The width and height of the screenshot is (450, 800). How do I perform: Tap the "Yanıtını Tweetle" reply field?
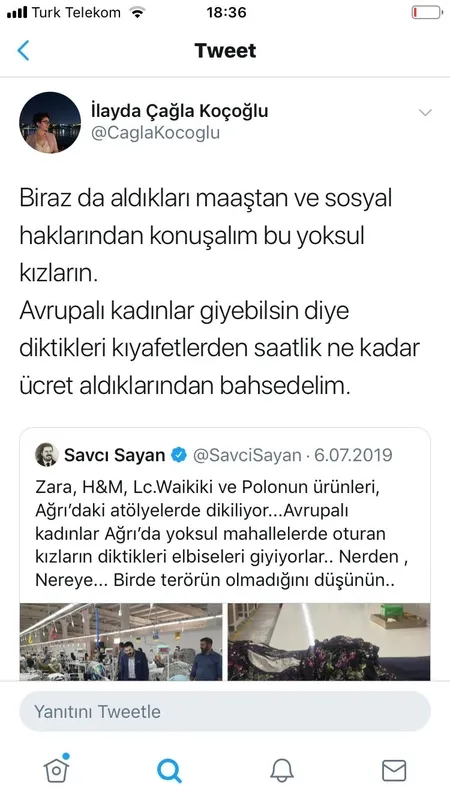tap(225, 711)
